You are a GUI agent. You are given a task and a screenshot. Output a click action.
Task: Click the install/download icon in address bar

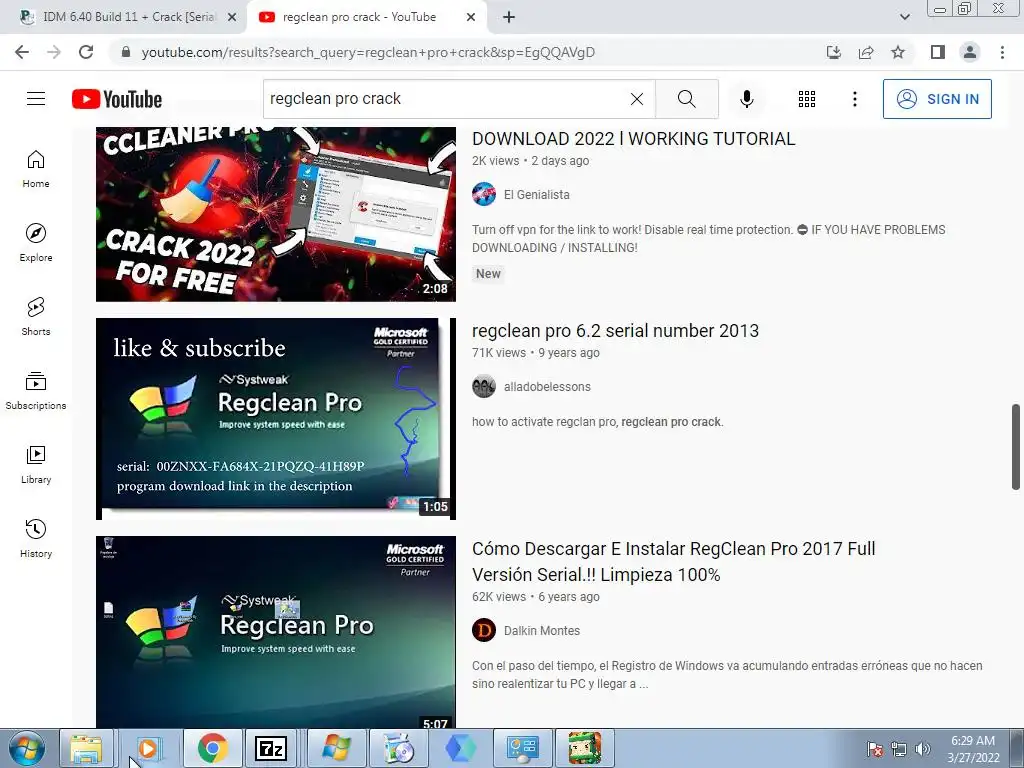click(x=834, y=52)
